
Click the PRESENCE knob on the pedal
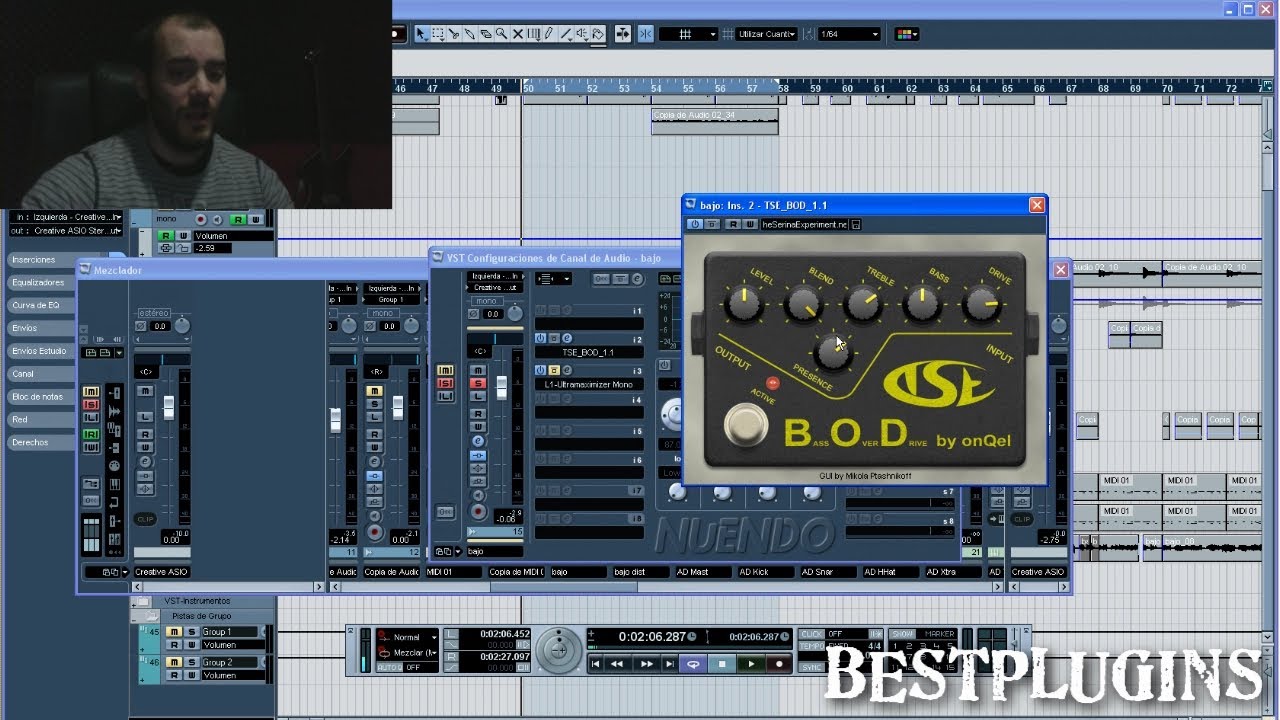click(832, 350)
